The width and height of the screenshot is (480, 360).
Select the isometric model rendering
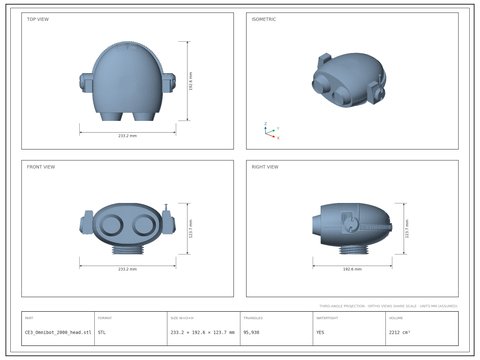click(350, 80)
